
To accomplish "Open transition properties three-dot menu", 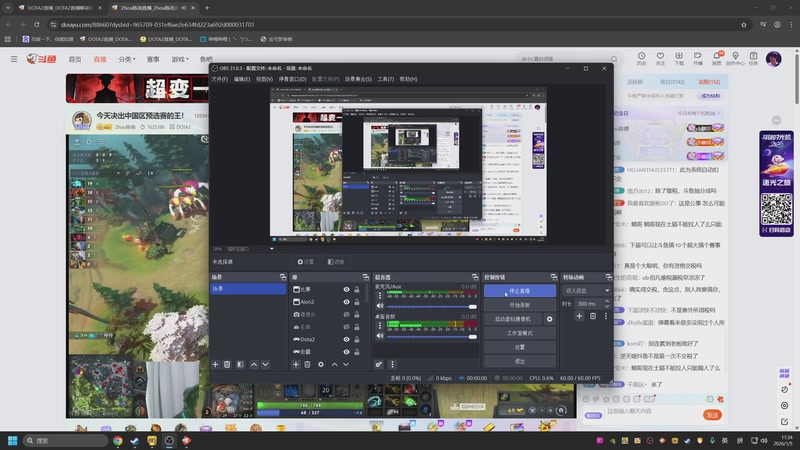I will coord(606,316).
